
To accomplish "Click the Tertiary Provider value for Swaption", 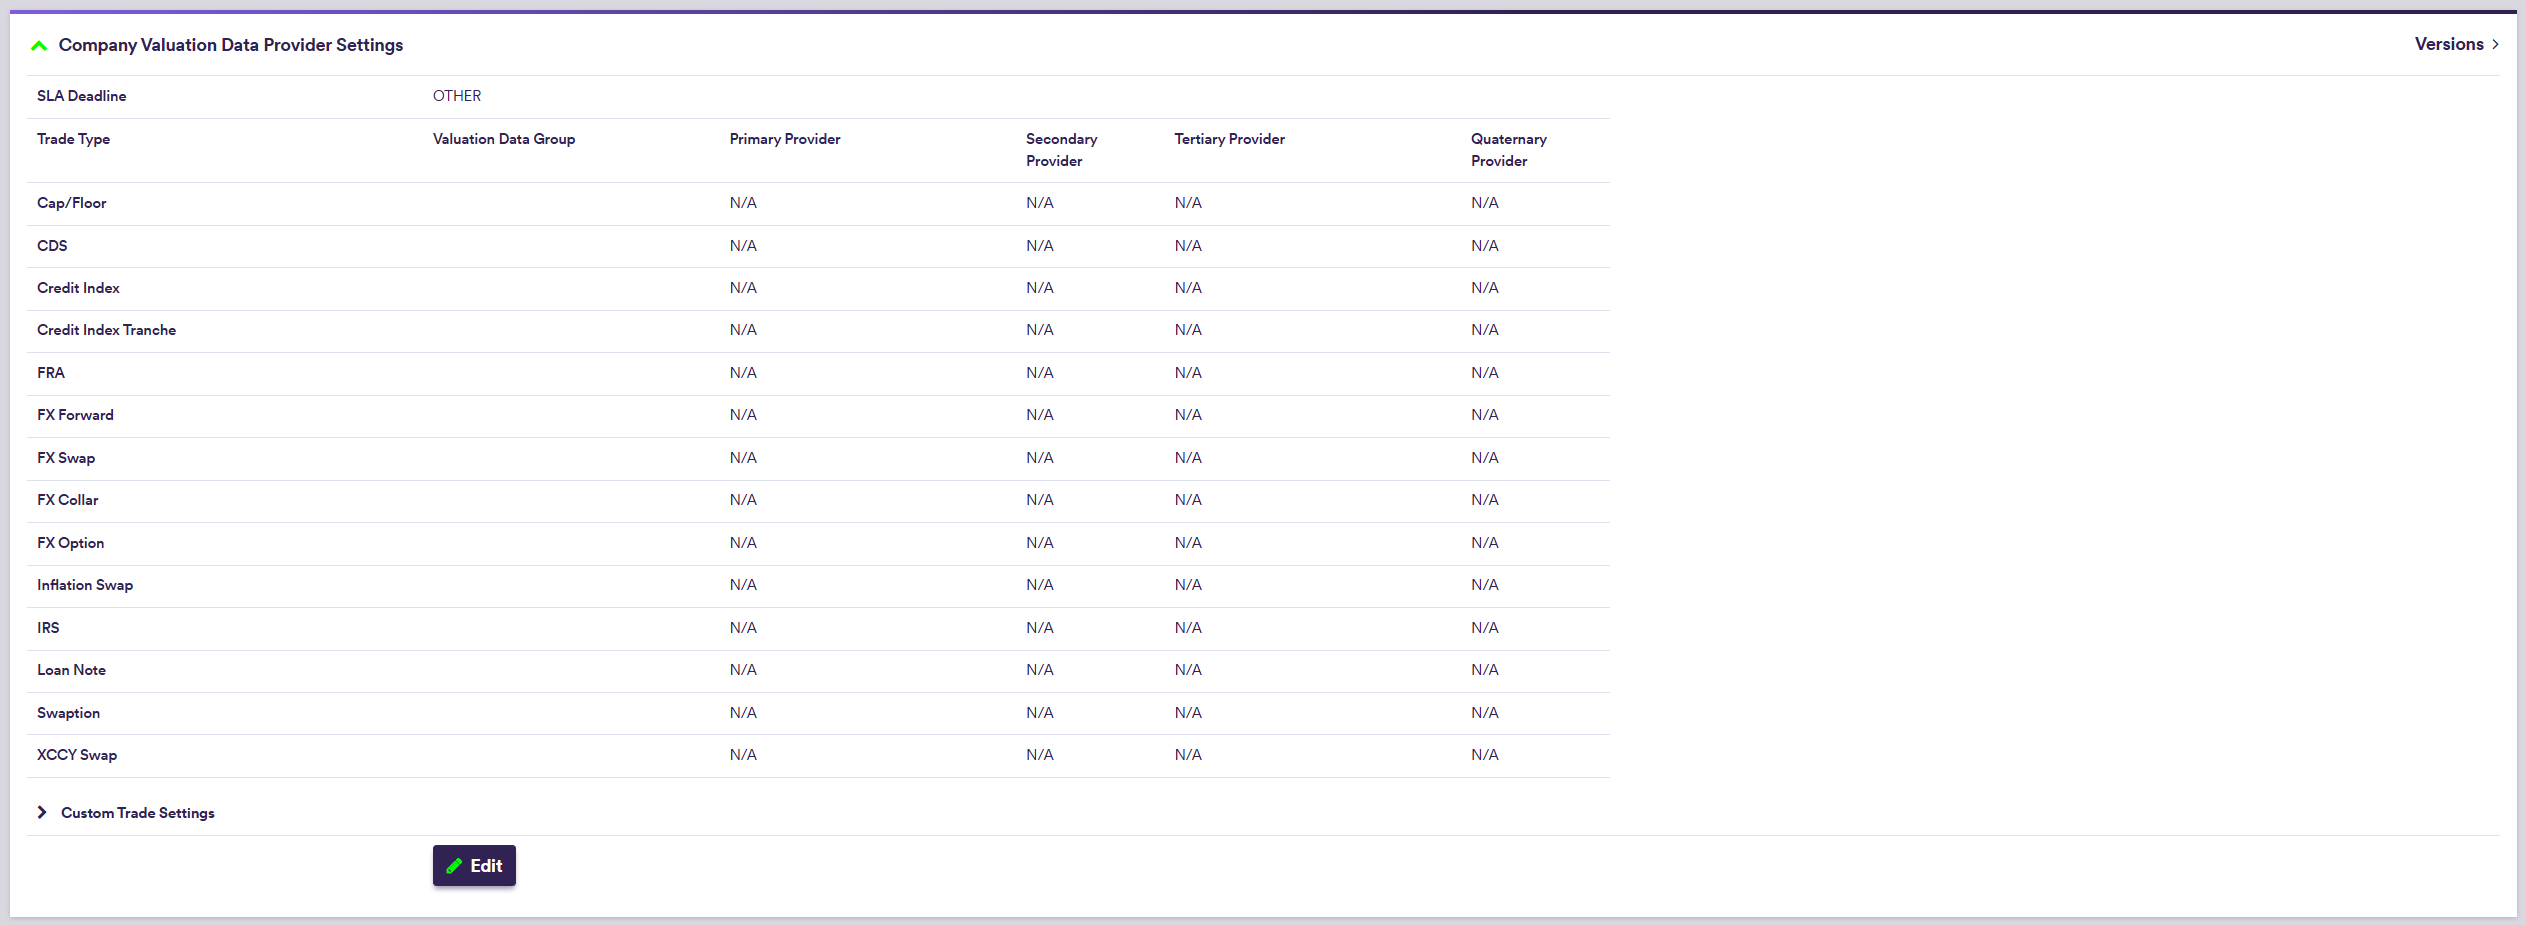I will coord(1188,713).
